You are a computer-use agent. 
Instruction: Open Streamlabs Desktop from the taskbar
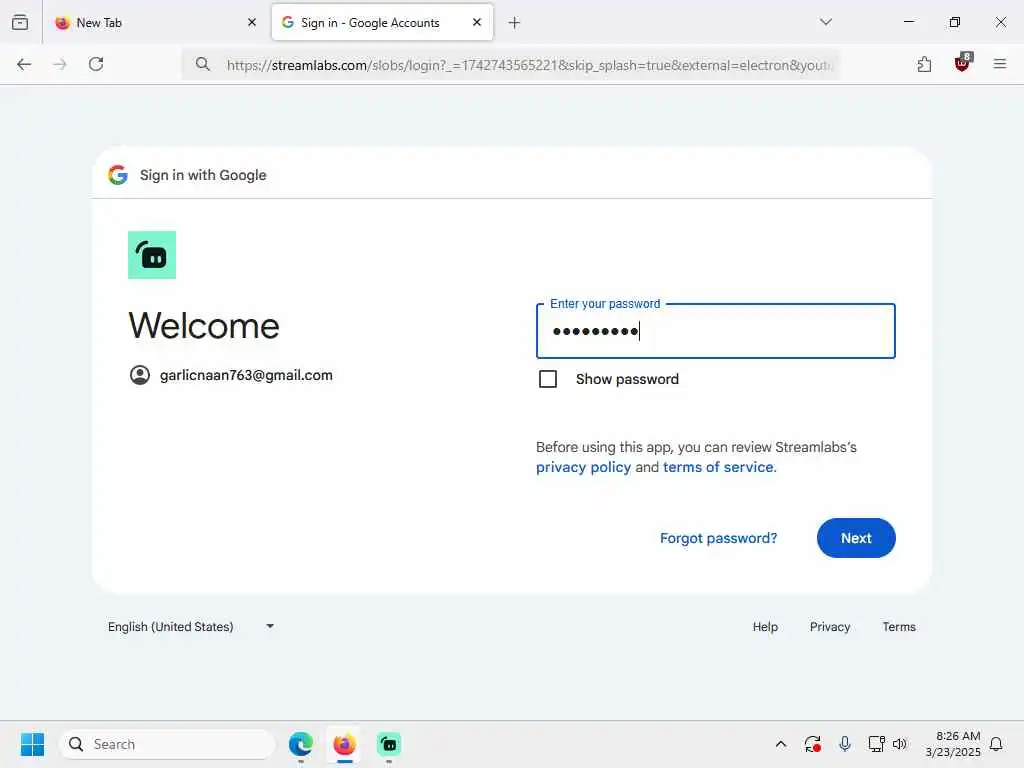pos(389,744)
